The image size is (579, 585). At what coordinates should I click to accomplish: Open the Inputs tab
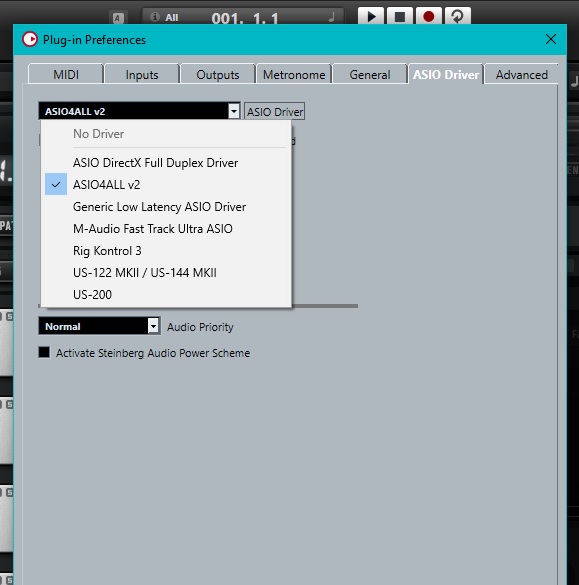tap(142, 75)
